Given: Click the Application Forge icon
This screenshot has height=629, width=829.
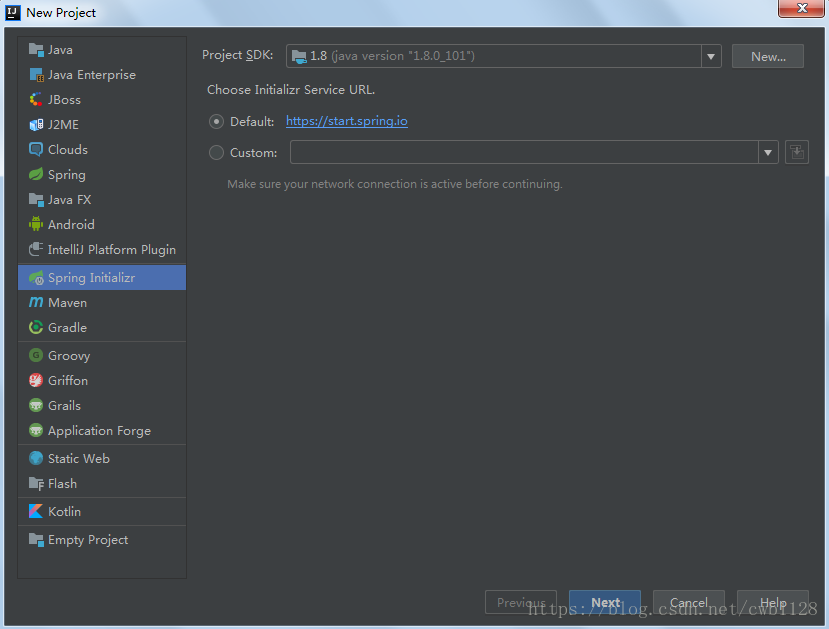Looking at the screenshot, I should click(36, 430).
